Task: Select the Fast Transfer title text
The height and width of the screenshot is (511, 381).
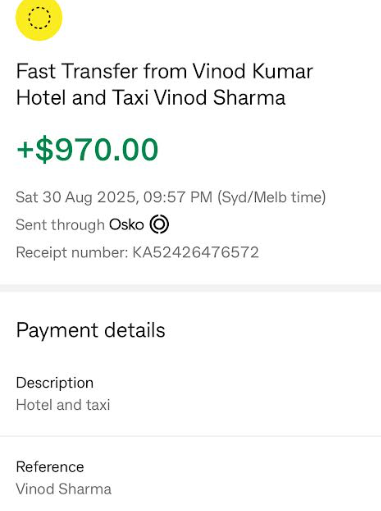Action: [x=165, y=84]
